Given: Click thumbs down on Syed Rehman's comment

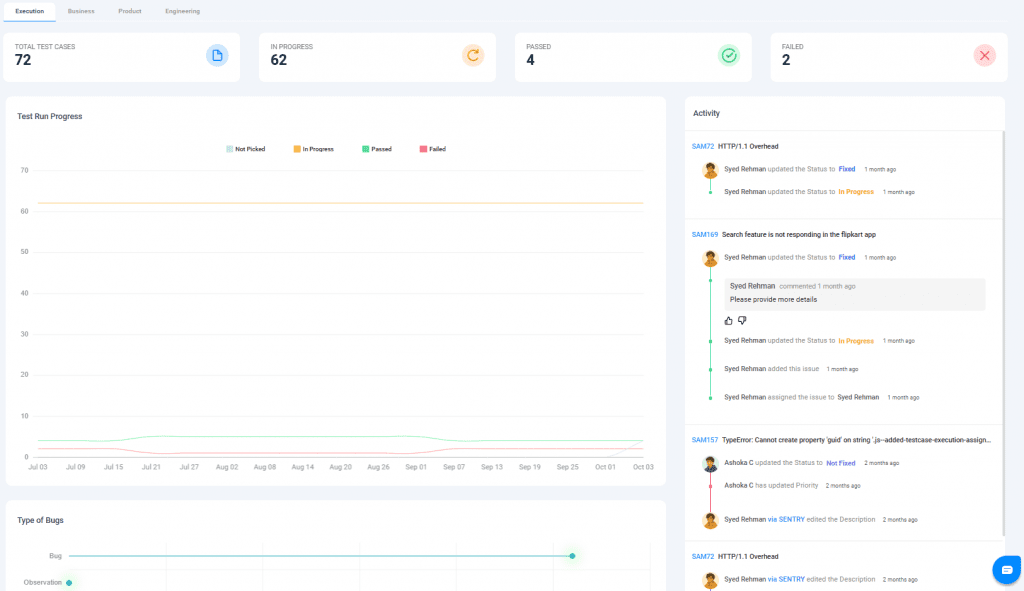Looking at the screenshot, I should pyautogui.click(x=742, y=320).
